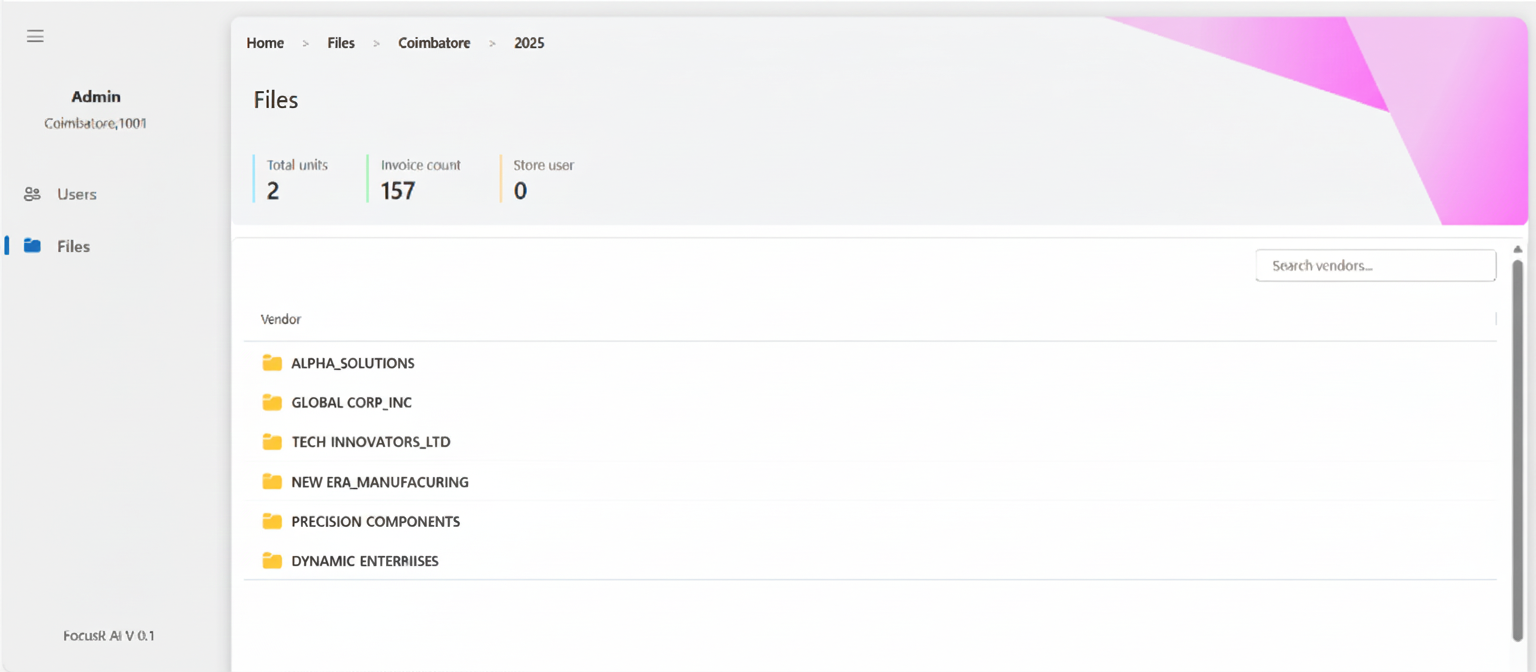Navigate to Files breadcrumb link
Screen dimensions: 1536x672
pyautogui.click(x=341, y=43)
